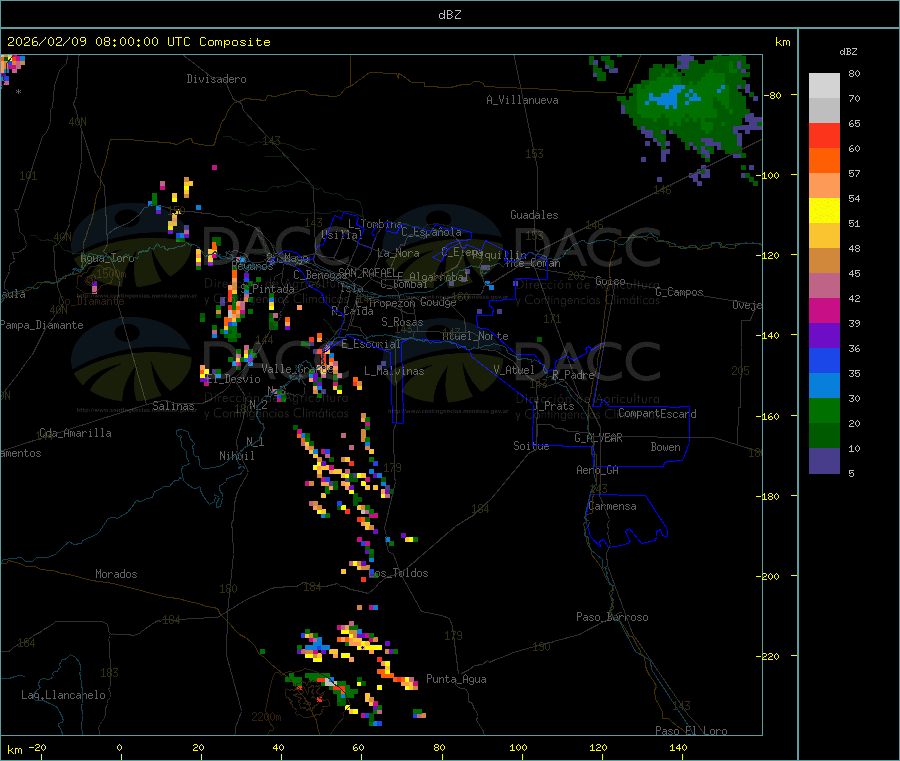Click the dark green 20 dBZ legend swatch
The image size is (900, 761).
click(x=824, y=436)
